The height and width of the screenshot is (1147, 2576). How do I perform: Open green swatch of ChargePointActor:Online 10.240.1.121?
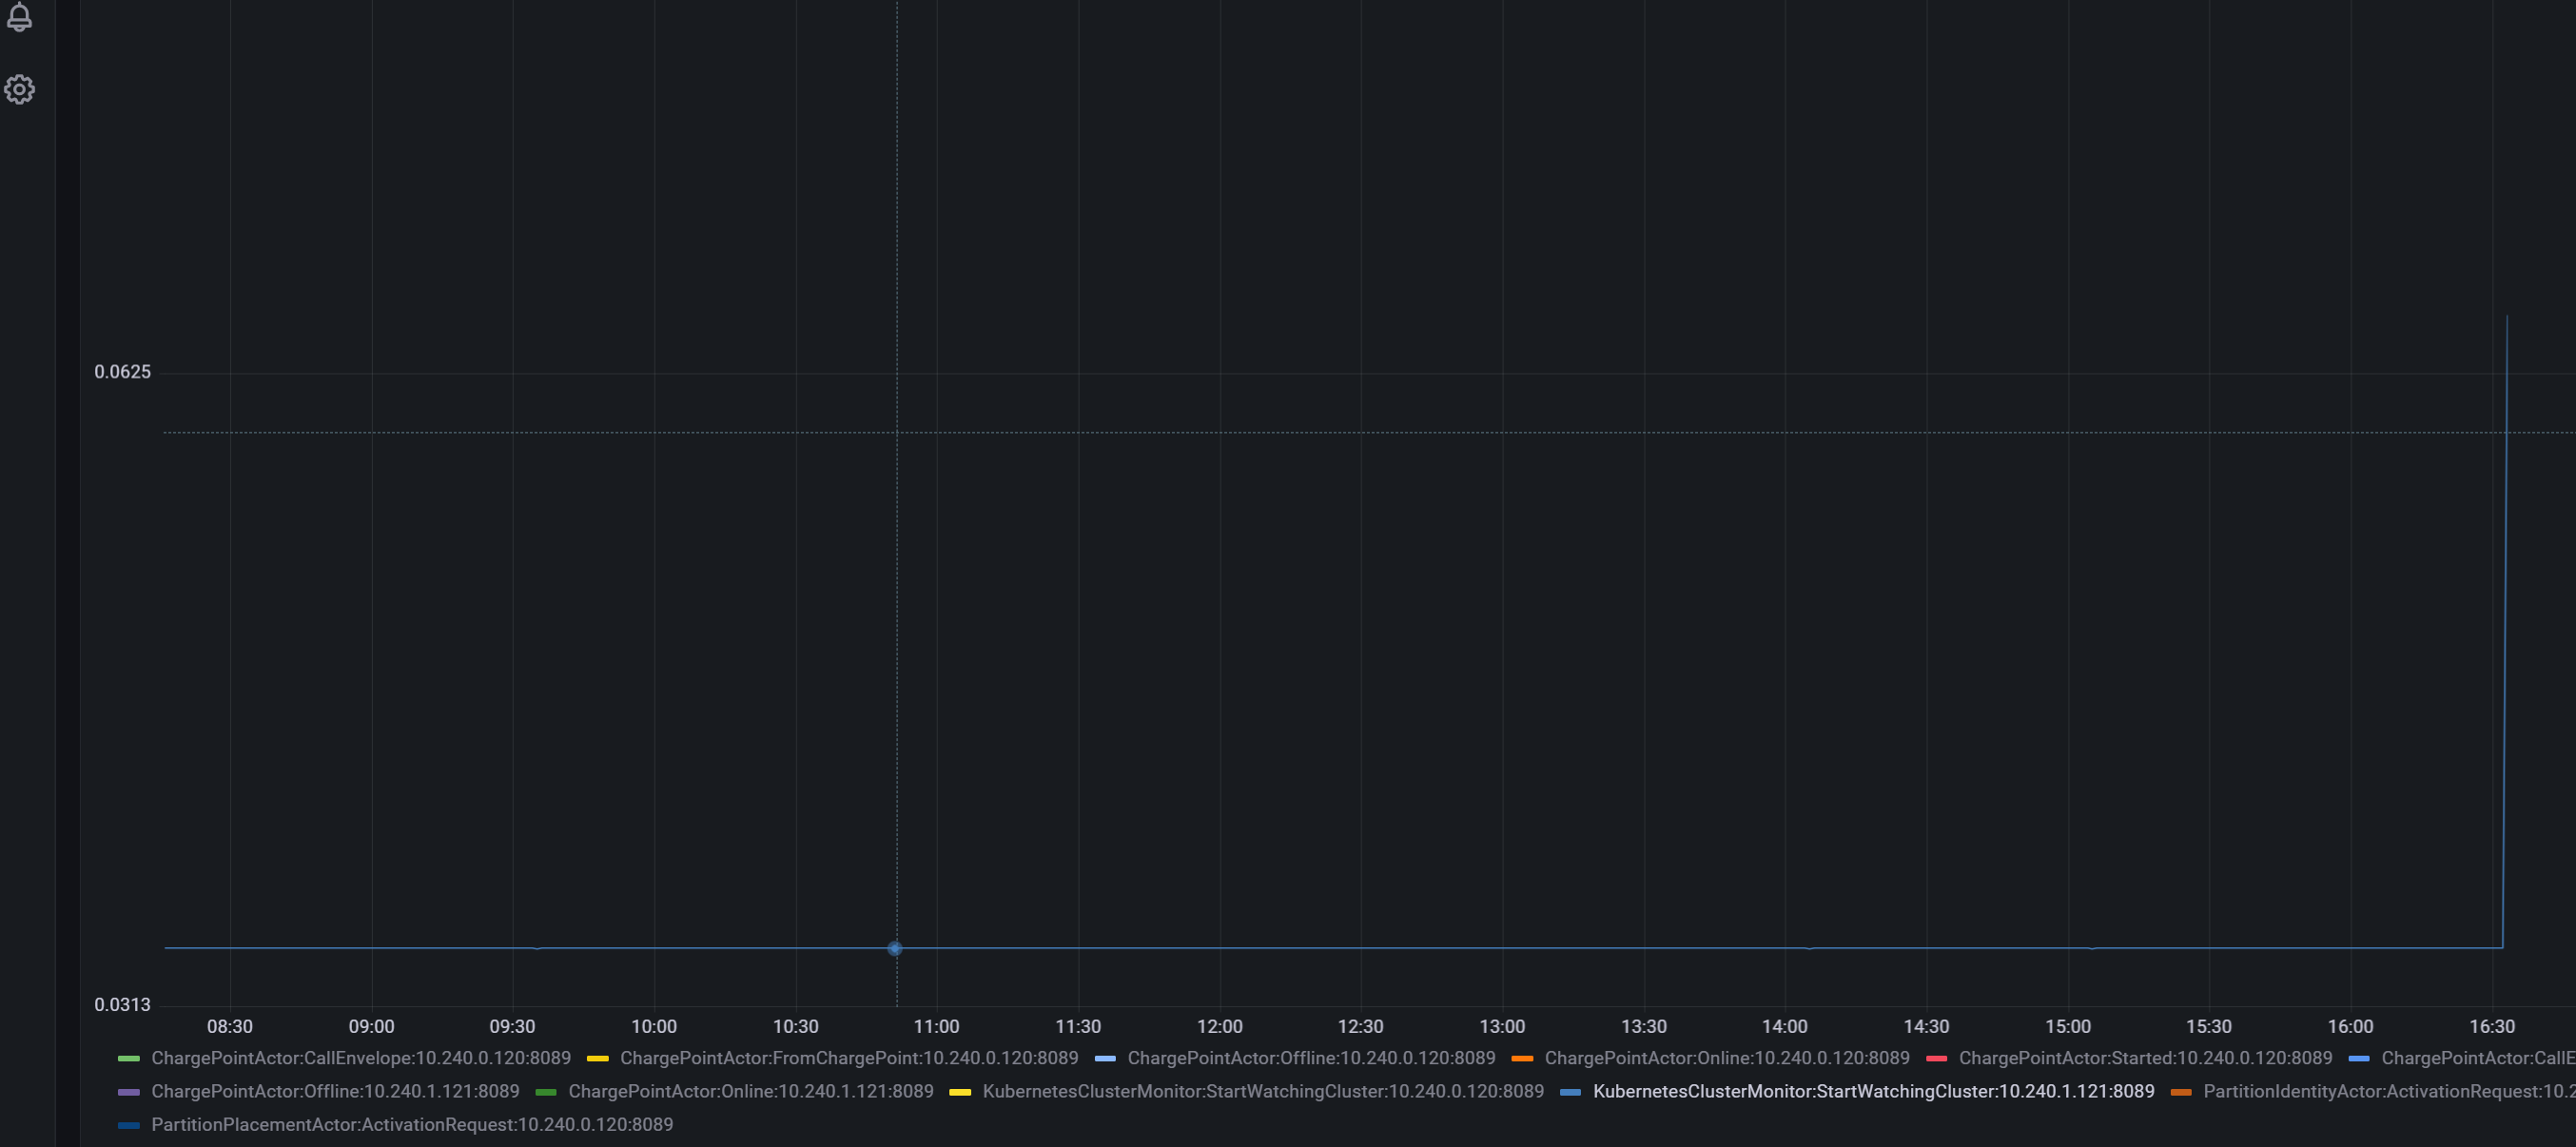pos(546,1092)
